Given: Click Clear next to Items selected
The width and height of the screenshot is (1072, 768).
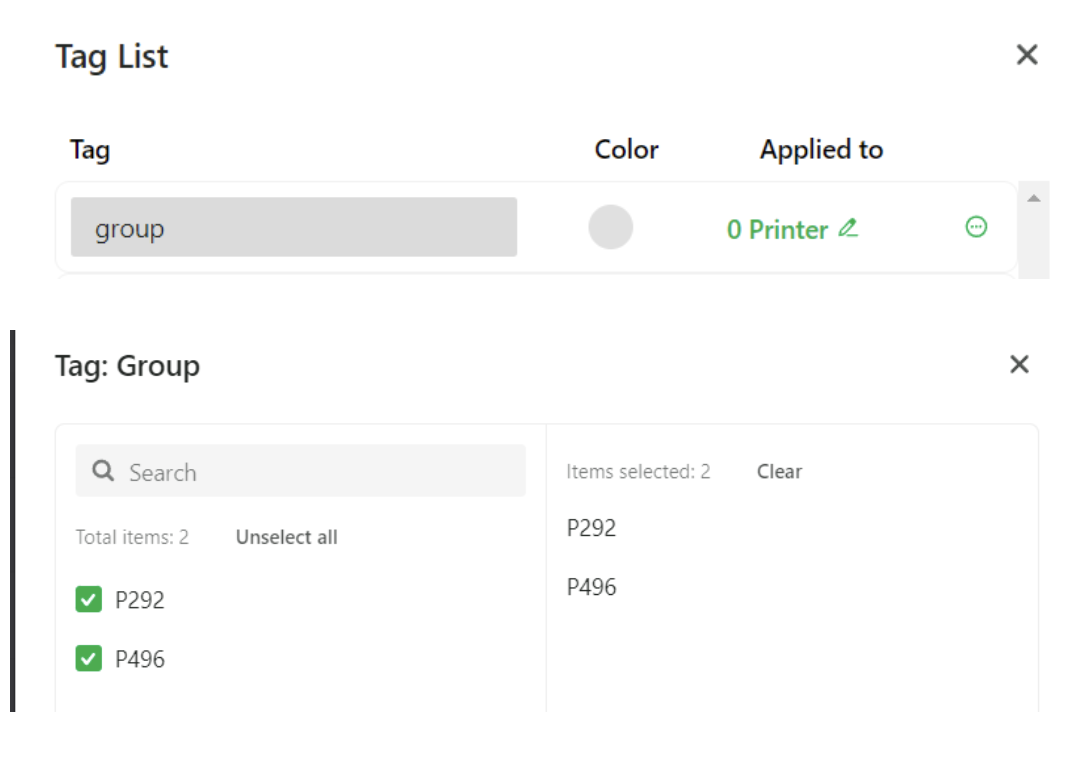Looking at the screenshot, I should pyautogui.click(x=779, y=471).
